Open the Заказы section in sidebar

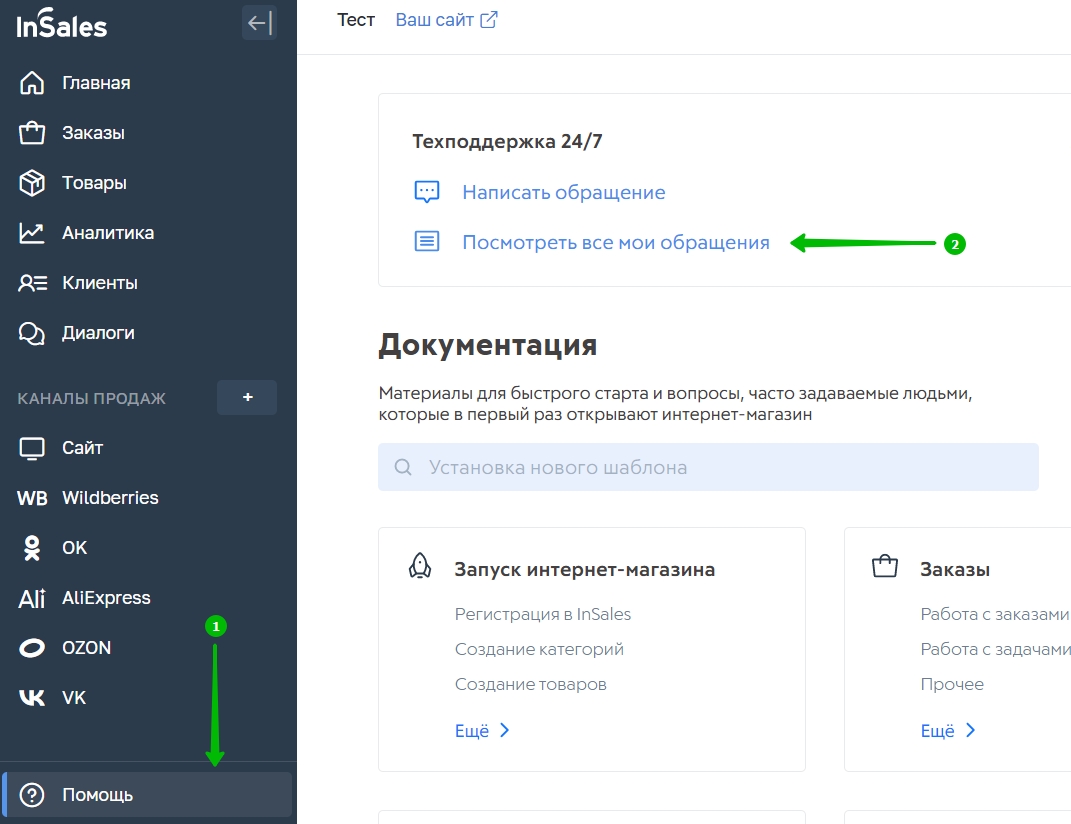(94, 133)
